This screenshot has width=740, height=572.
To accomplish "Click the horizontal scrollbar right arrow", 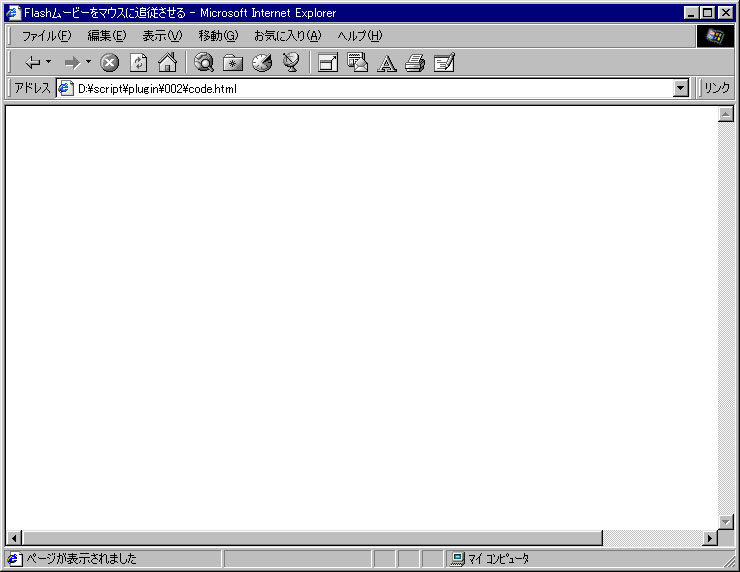I will tap(710, 538).
